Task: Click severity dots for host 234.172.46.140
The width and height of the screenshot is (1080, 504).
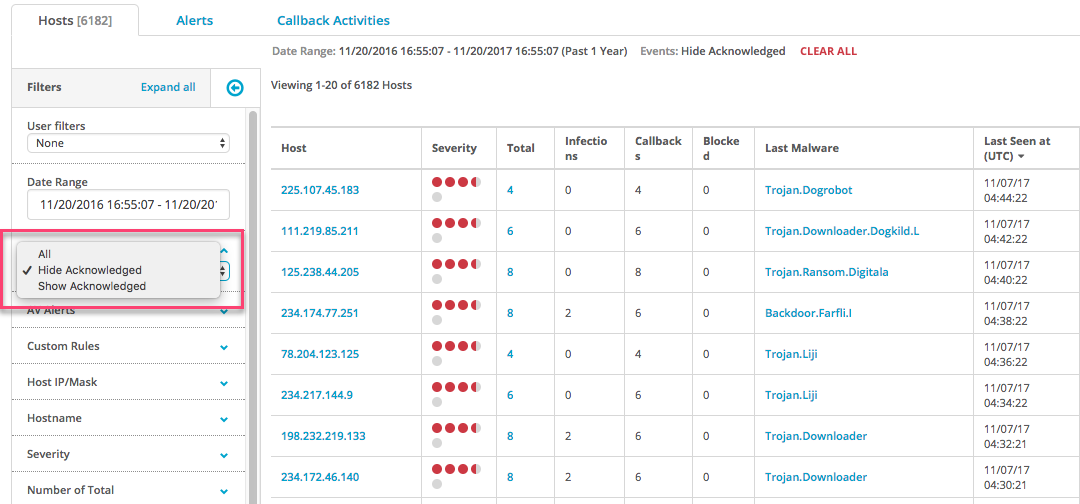Action: tap(457, 476)
